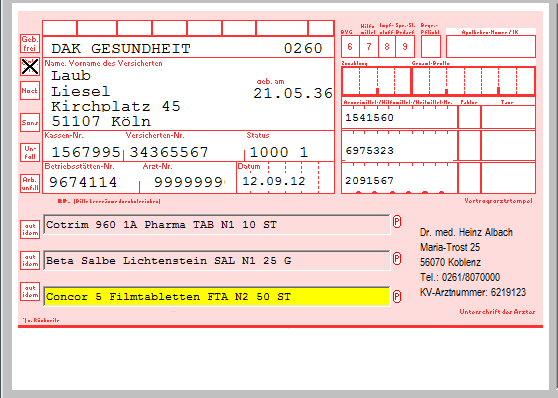Enable the Sonst checkbox

click(30, 123)
